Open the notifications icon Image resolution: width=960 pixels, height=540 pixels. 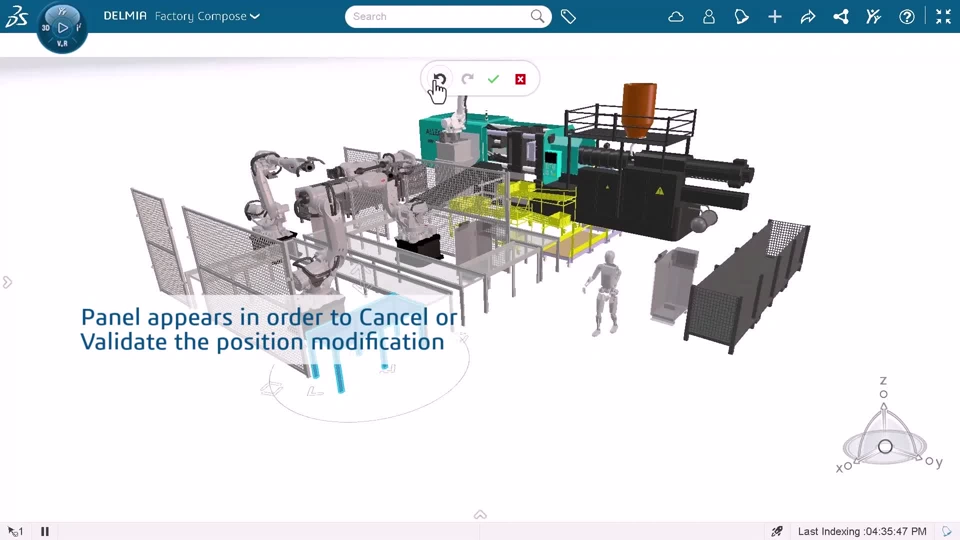[741, 17]
